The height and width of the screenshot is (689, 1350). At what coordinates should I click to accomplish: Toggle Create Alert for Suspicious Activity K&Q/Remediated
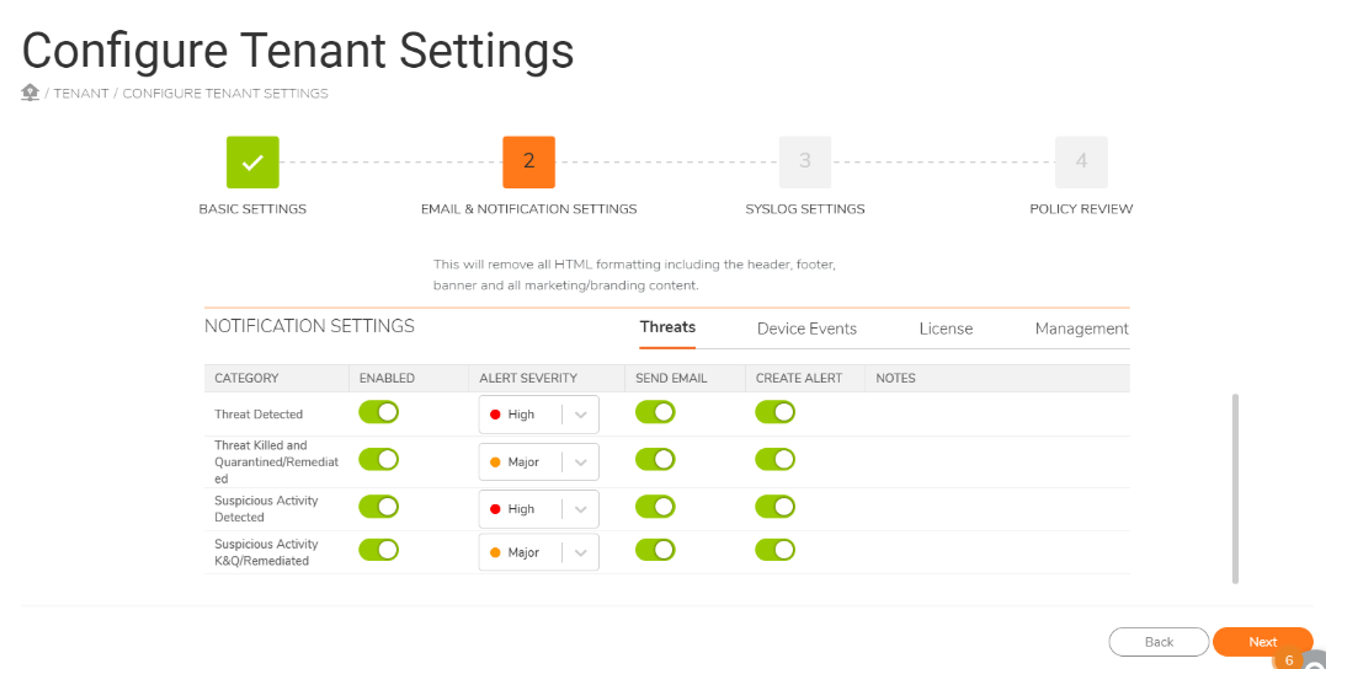775,550
